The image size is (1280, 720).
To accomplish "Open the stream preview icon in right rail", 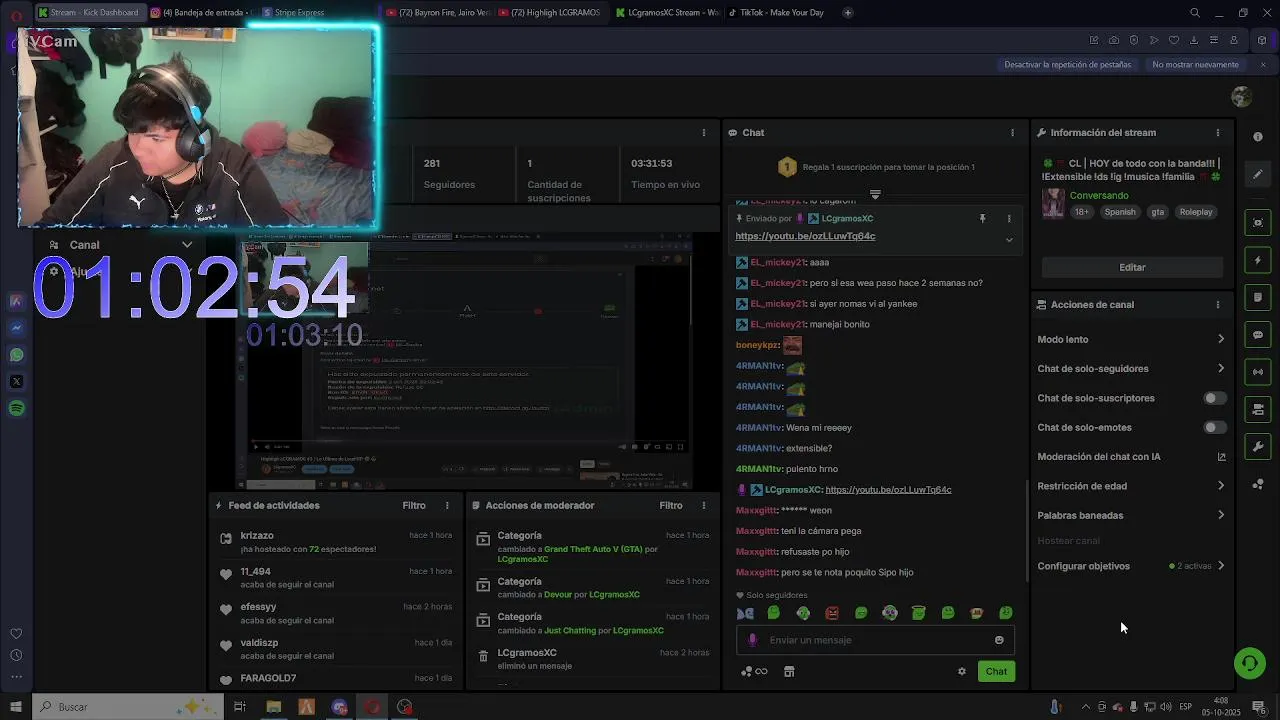I will 1258,222.
